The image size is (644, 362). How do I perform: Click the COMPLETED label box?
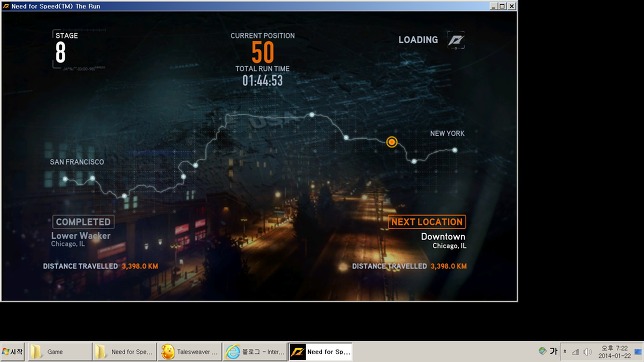pyautogui.click(x=83, y=222)
